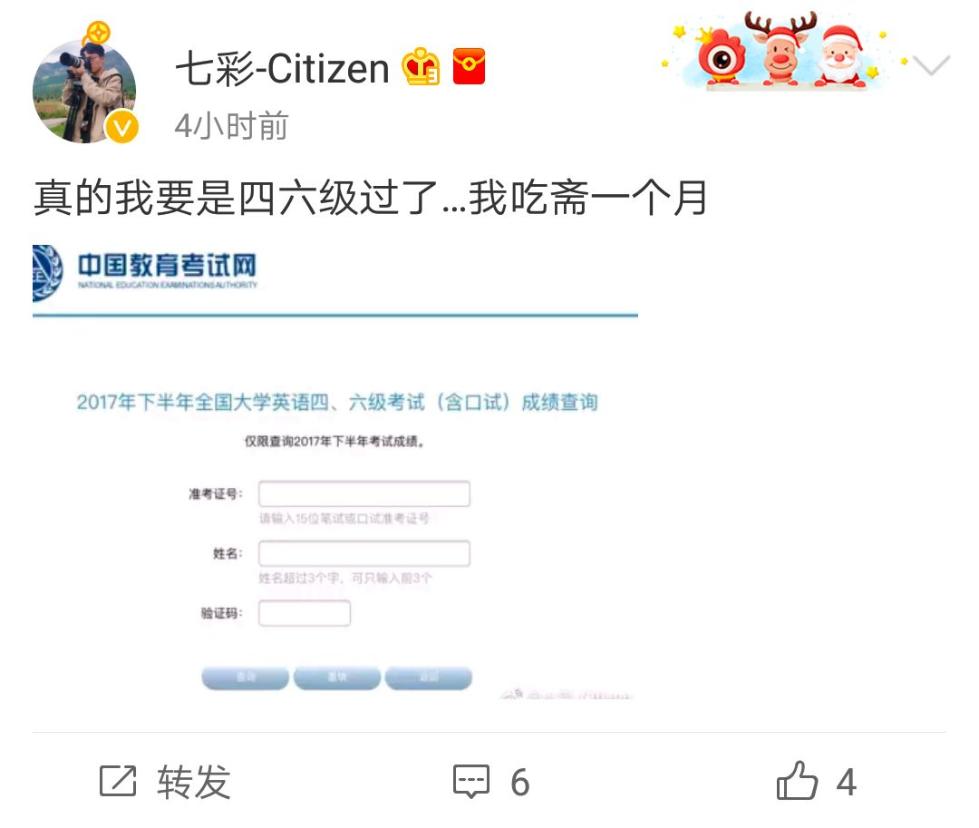
Task: Click the 验证码 captcha input field
Action: (x=305, y=613)
